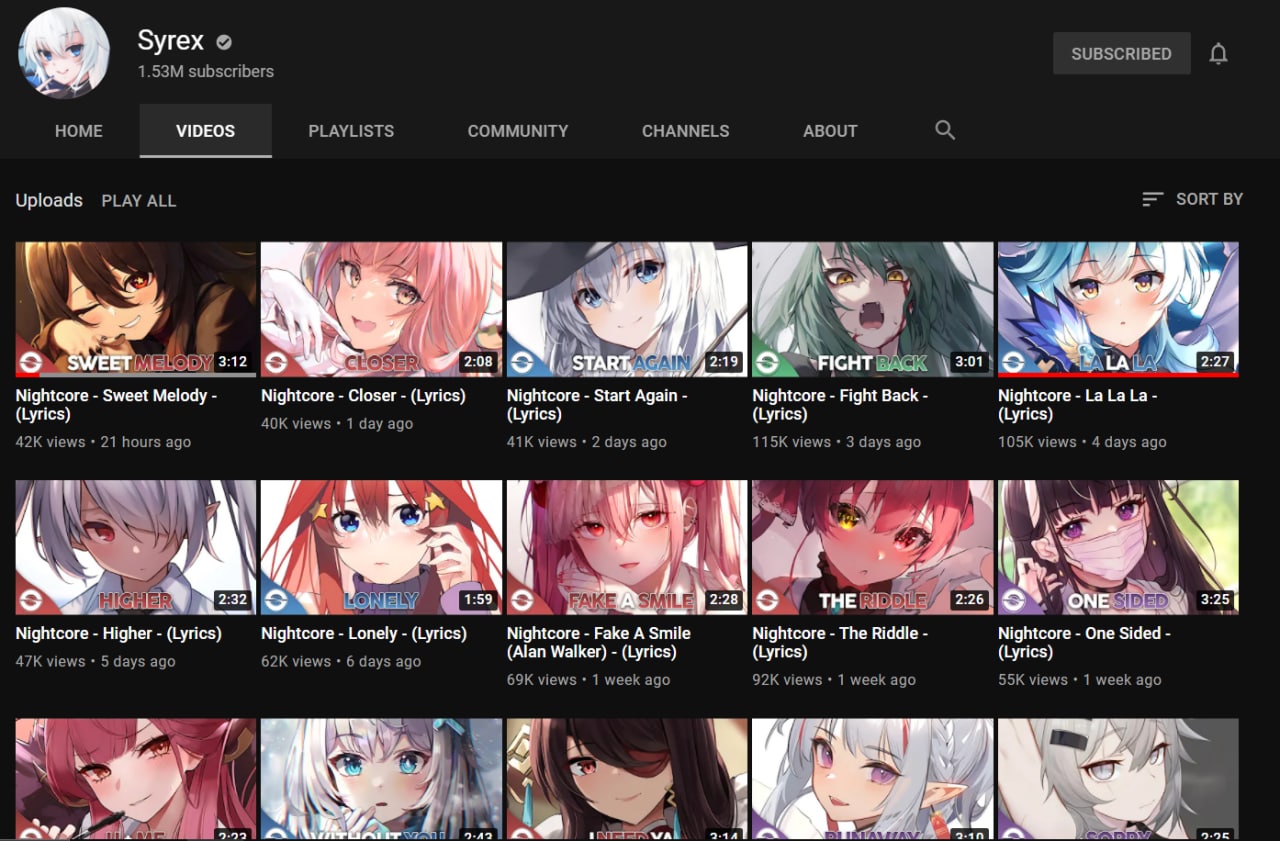The width and height of the screenshot is (1280, 841).
Task: Click the Sweet Melody video thumbnail
Action: 136,309
